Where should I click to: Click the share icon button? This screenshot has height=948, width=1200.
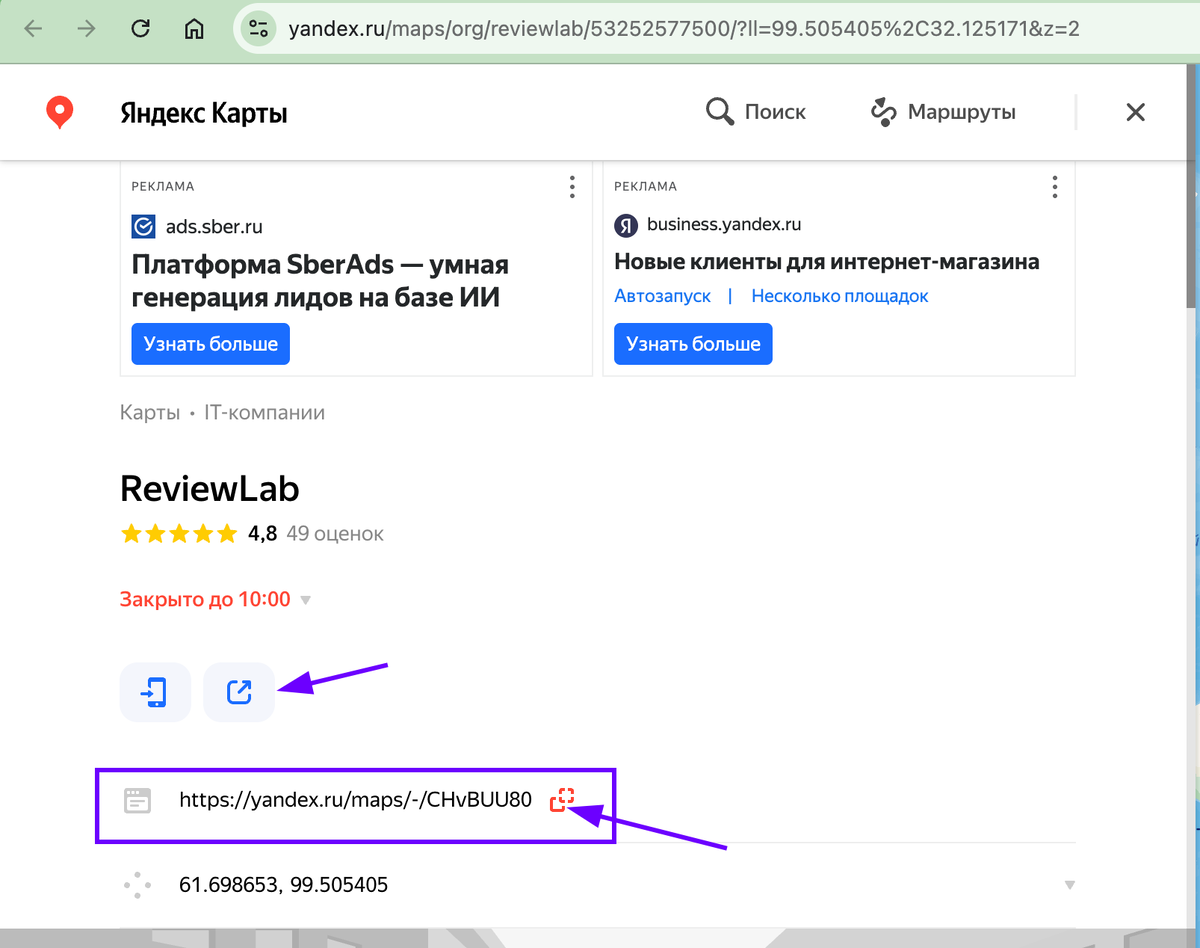(239, 692)
